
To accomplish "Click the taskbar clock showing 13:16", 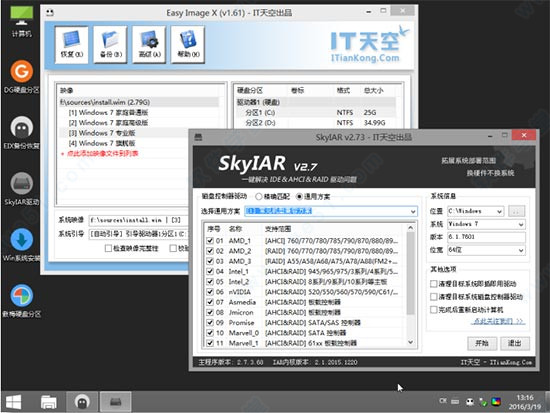I will tap(525, 402).
